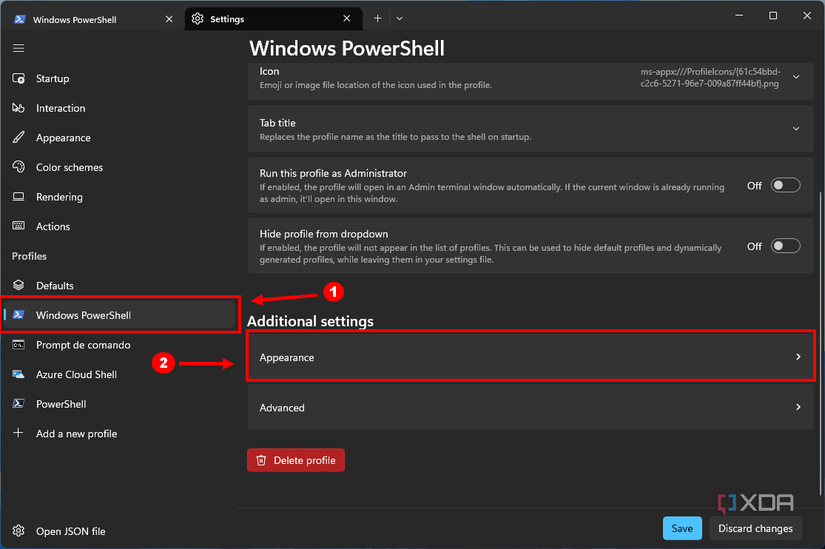Expand the Icon setting chevron
825x549 pixels.
point(796,77)
